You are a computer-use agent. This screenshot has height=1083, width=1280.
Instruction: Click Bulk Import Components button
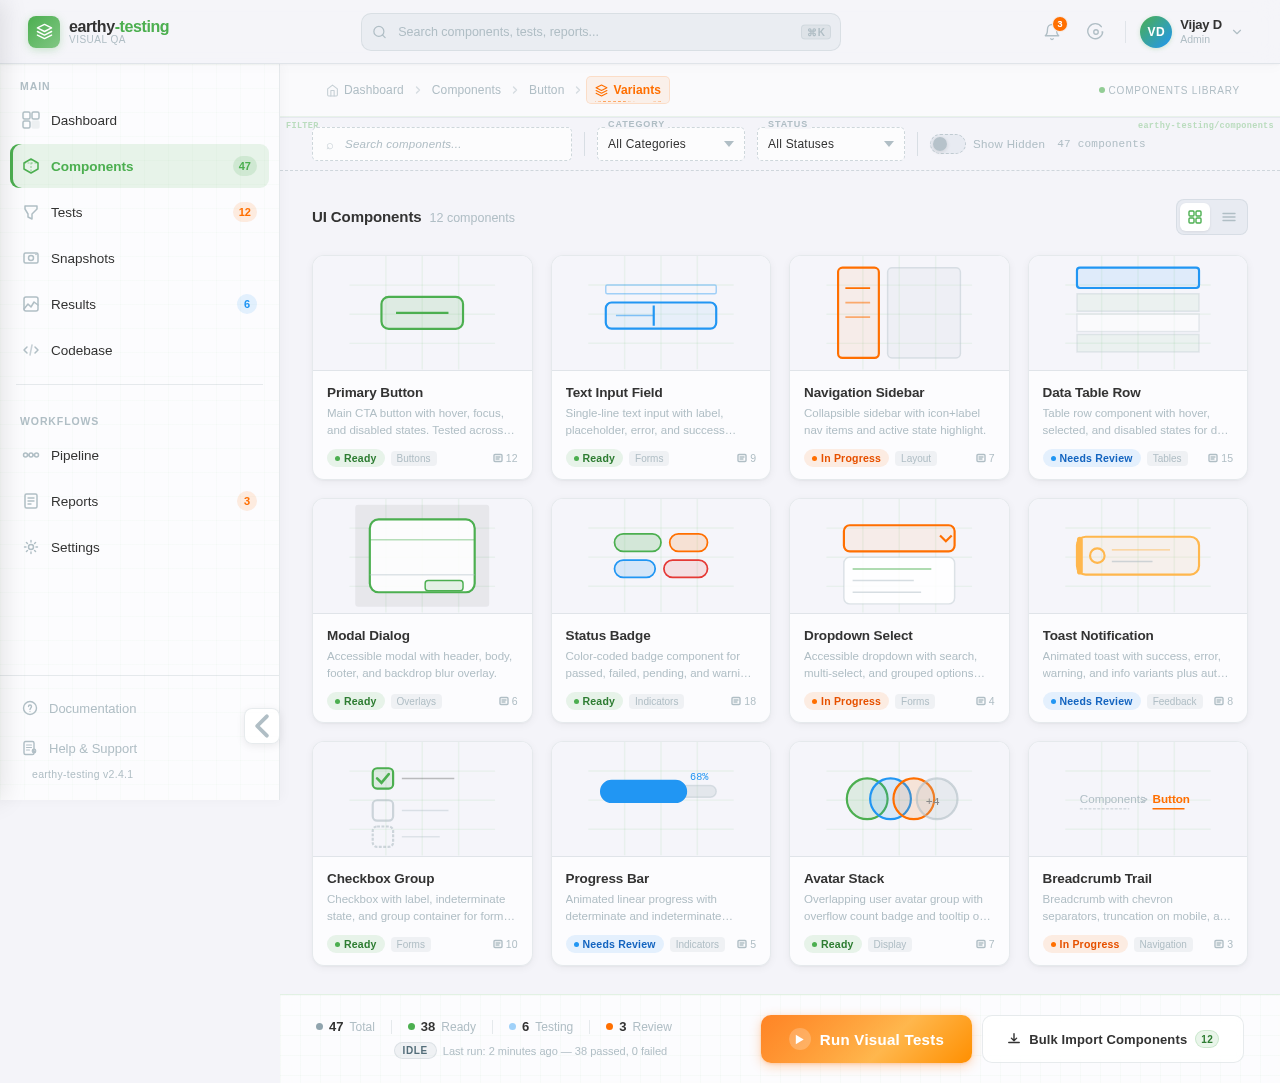(x=1113, y=1039)
